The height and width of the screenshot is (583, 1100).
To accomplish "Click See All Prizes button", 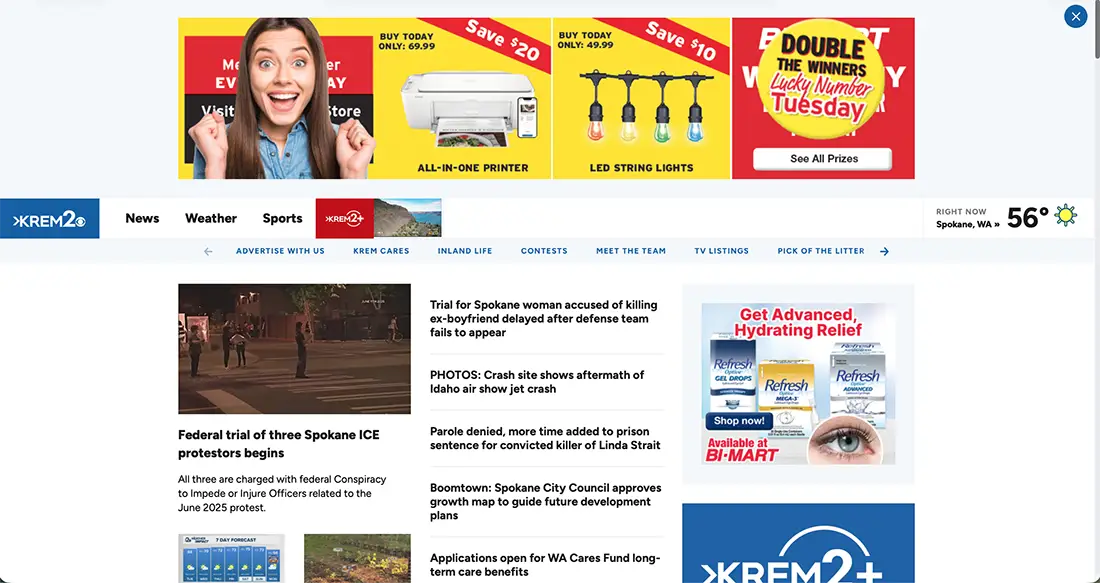I will pyautogui.click(x=823, y=159).
